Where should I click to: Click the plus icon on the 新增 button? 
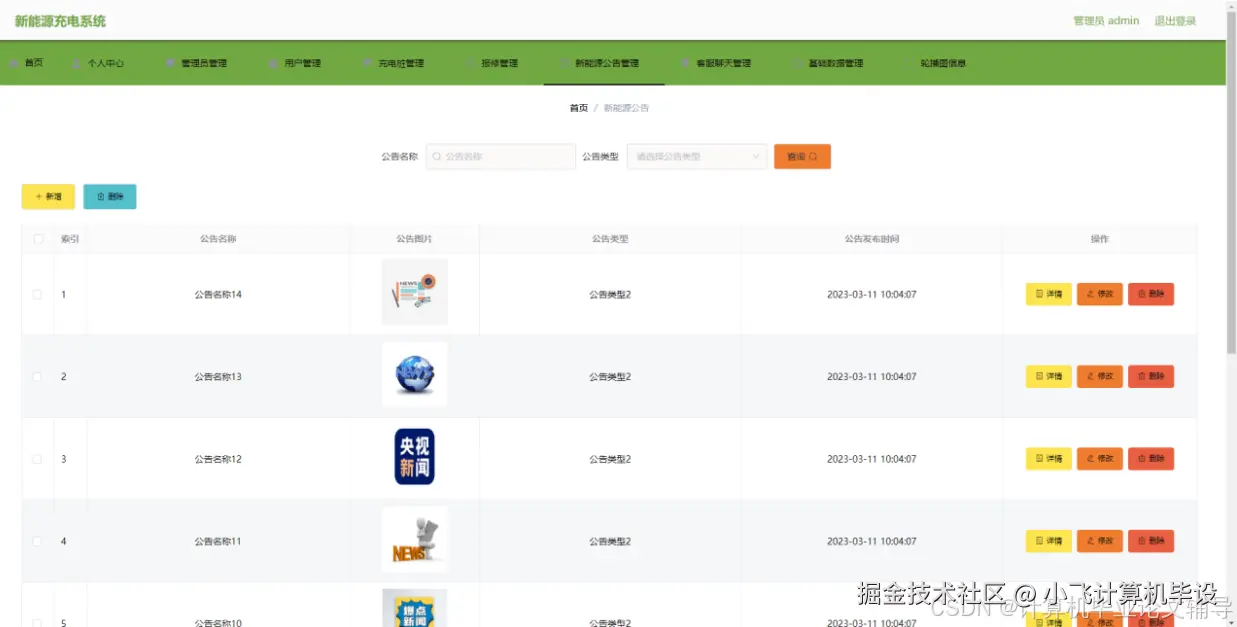(38, 196)
